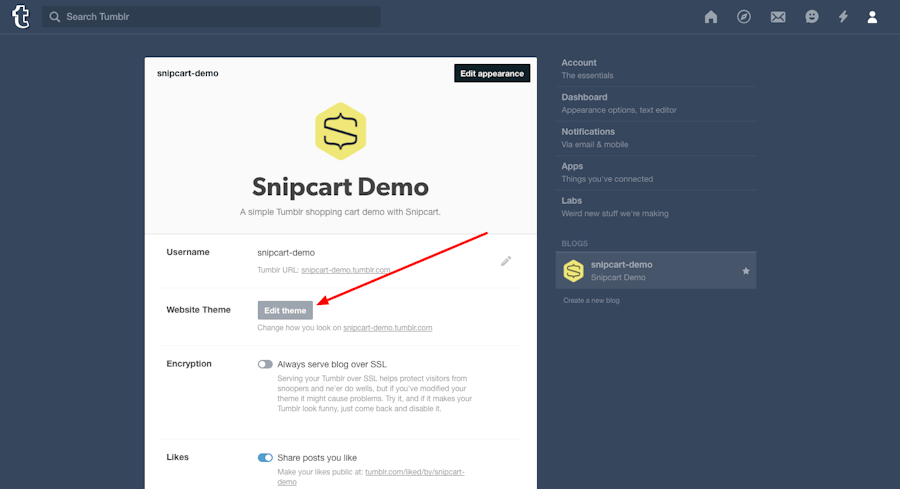The width and height of the screenshot is (900, 489).
Task: Click the pencil icon to edit username
Action: pos(506,261)
